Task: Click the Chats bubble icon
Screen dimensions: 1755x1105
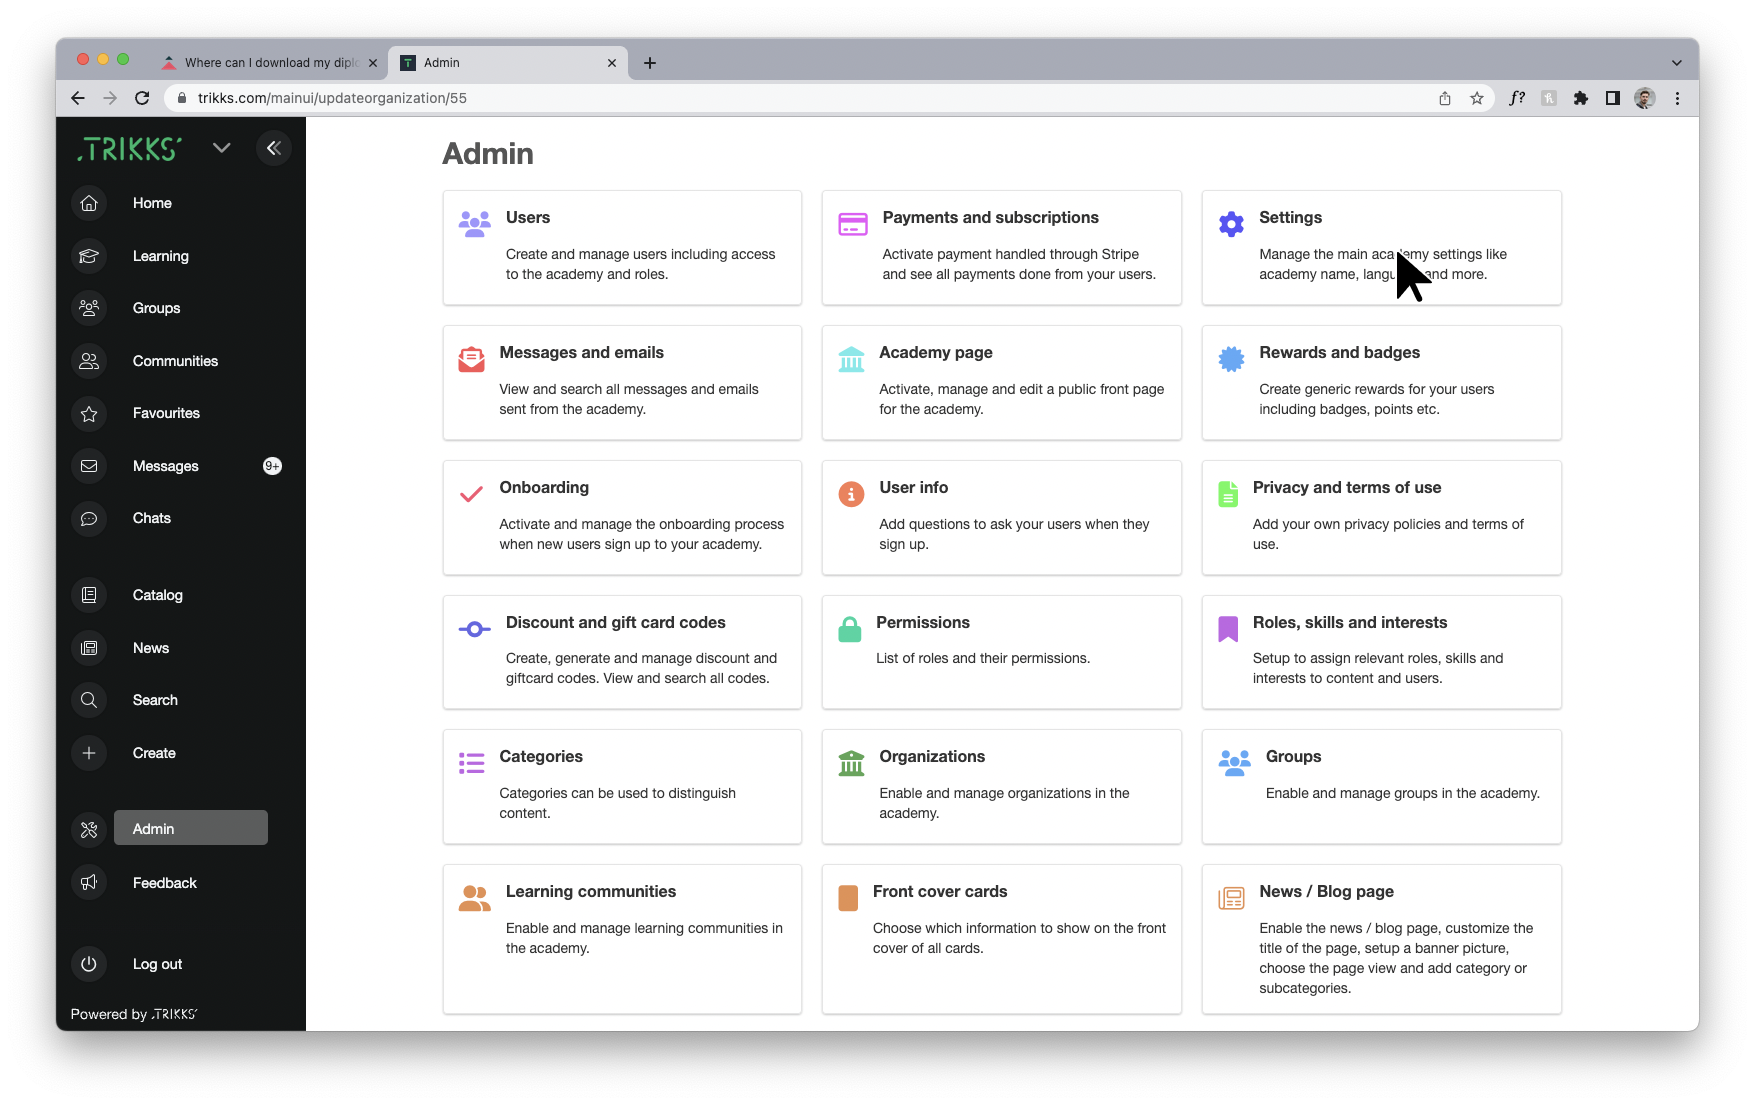Action: (89, 518)
